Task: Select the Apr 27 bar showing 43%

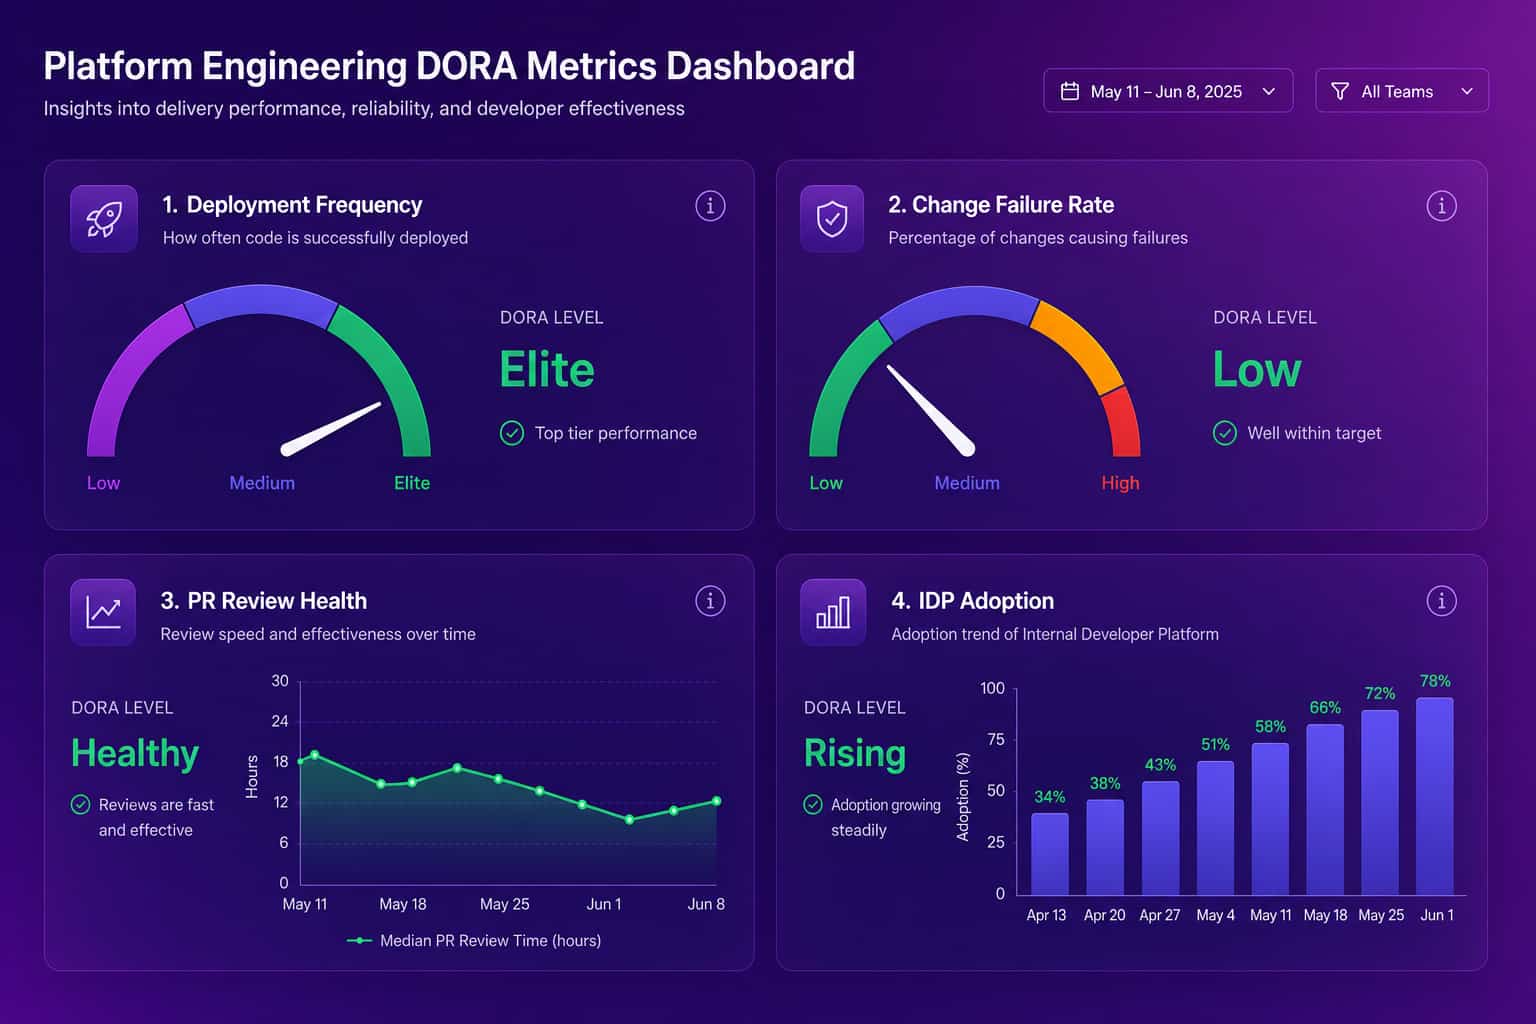Action: tap(1160, 838)
